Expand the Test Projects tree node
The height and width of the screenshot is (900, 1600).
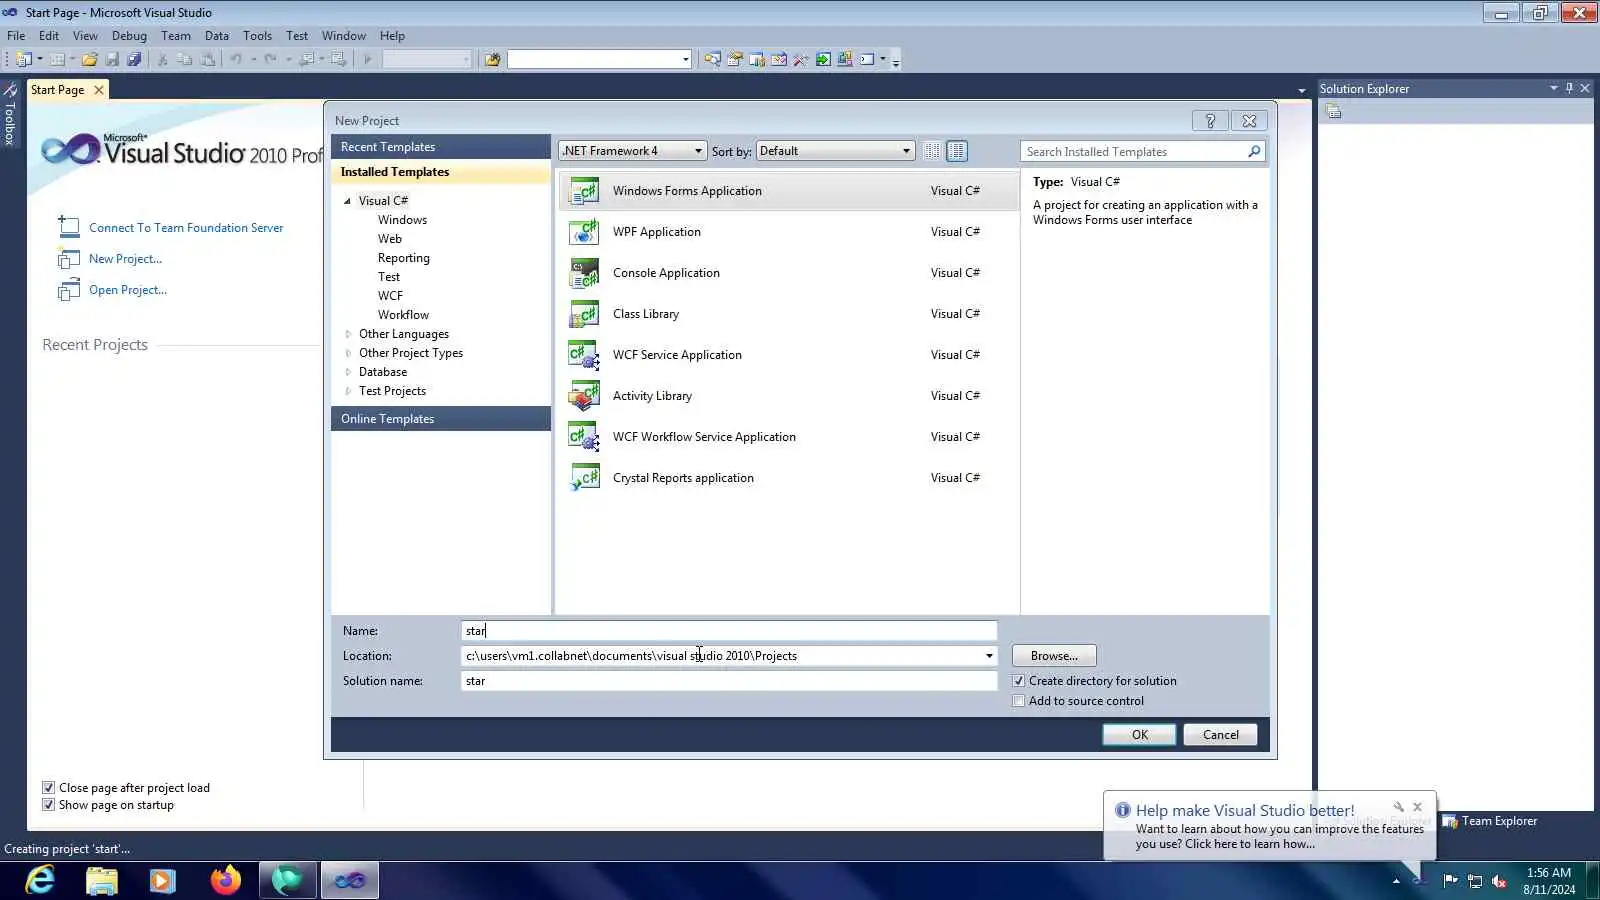click(347, 391)
